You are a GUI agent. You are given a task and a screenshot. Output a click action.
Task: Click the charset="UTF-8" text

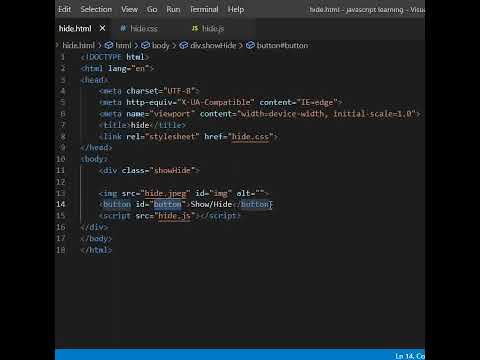(x=161, y=91)
